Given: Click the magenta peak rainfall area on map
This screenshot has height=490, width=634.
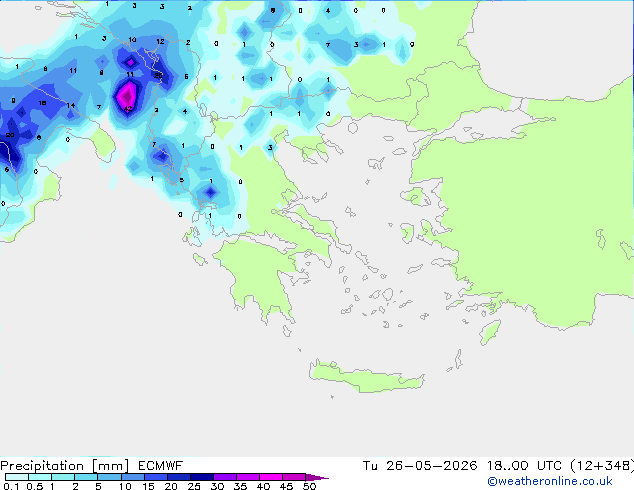Looking at the screenshot, I should pos(127,96).
